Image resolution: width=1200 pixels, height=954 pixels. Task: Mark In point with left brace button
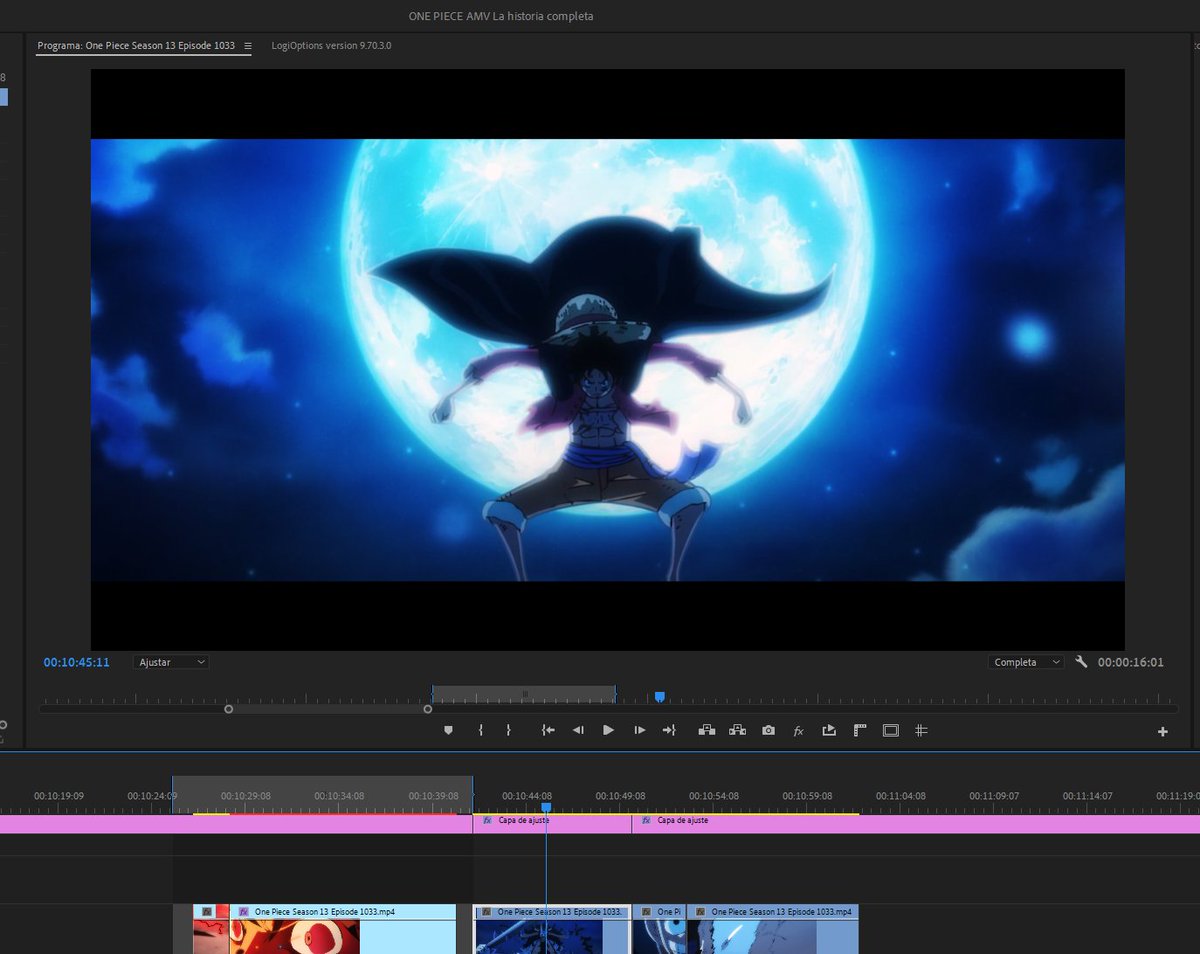[x=481, y=731]
